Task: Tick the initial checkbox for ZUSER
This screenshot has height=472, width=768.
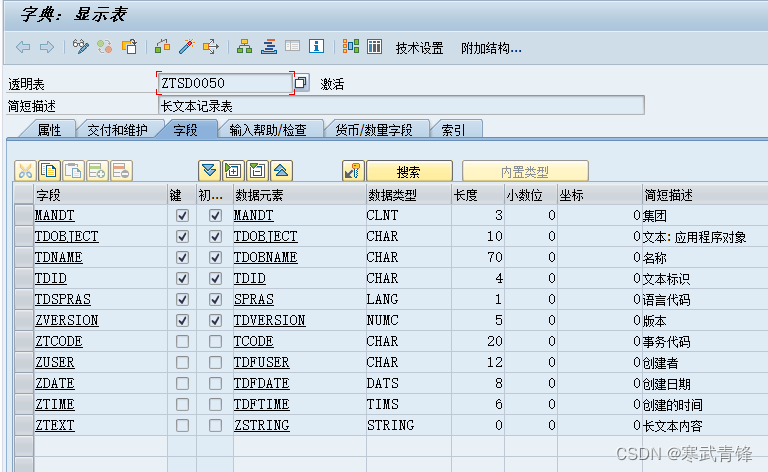Action: click(215, 362)
